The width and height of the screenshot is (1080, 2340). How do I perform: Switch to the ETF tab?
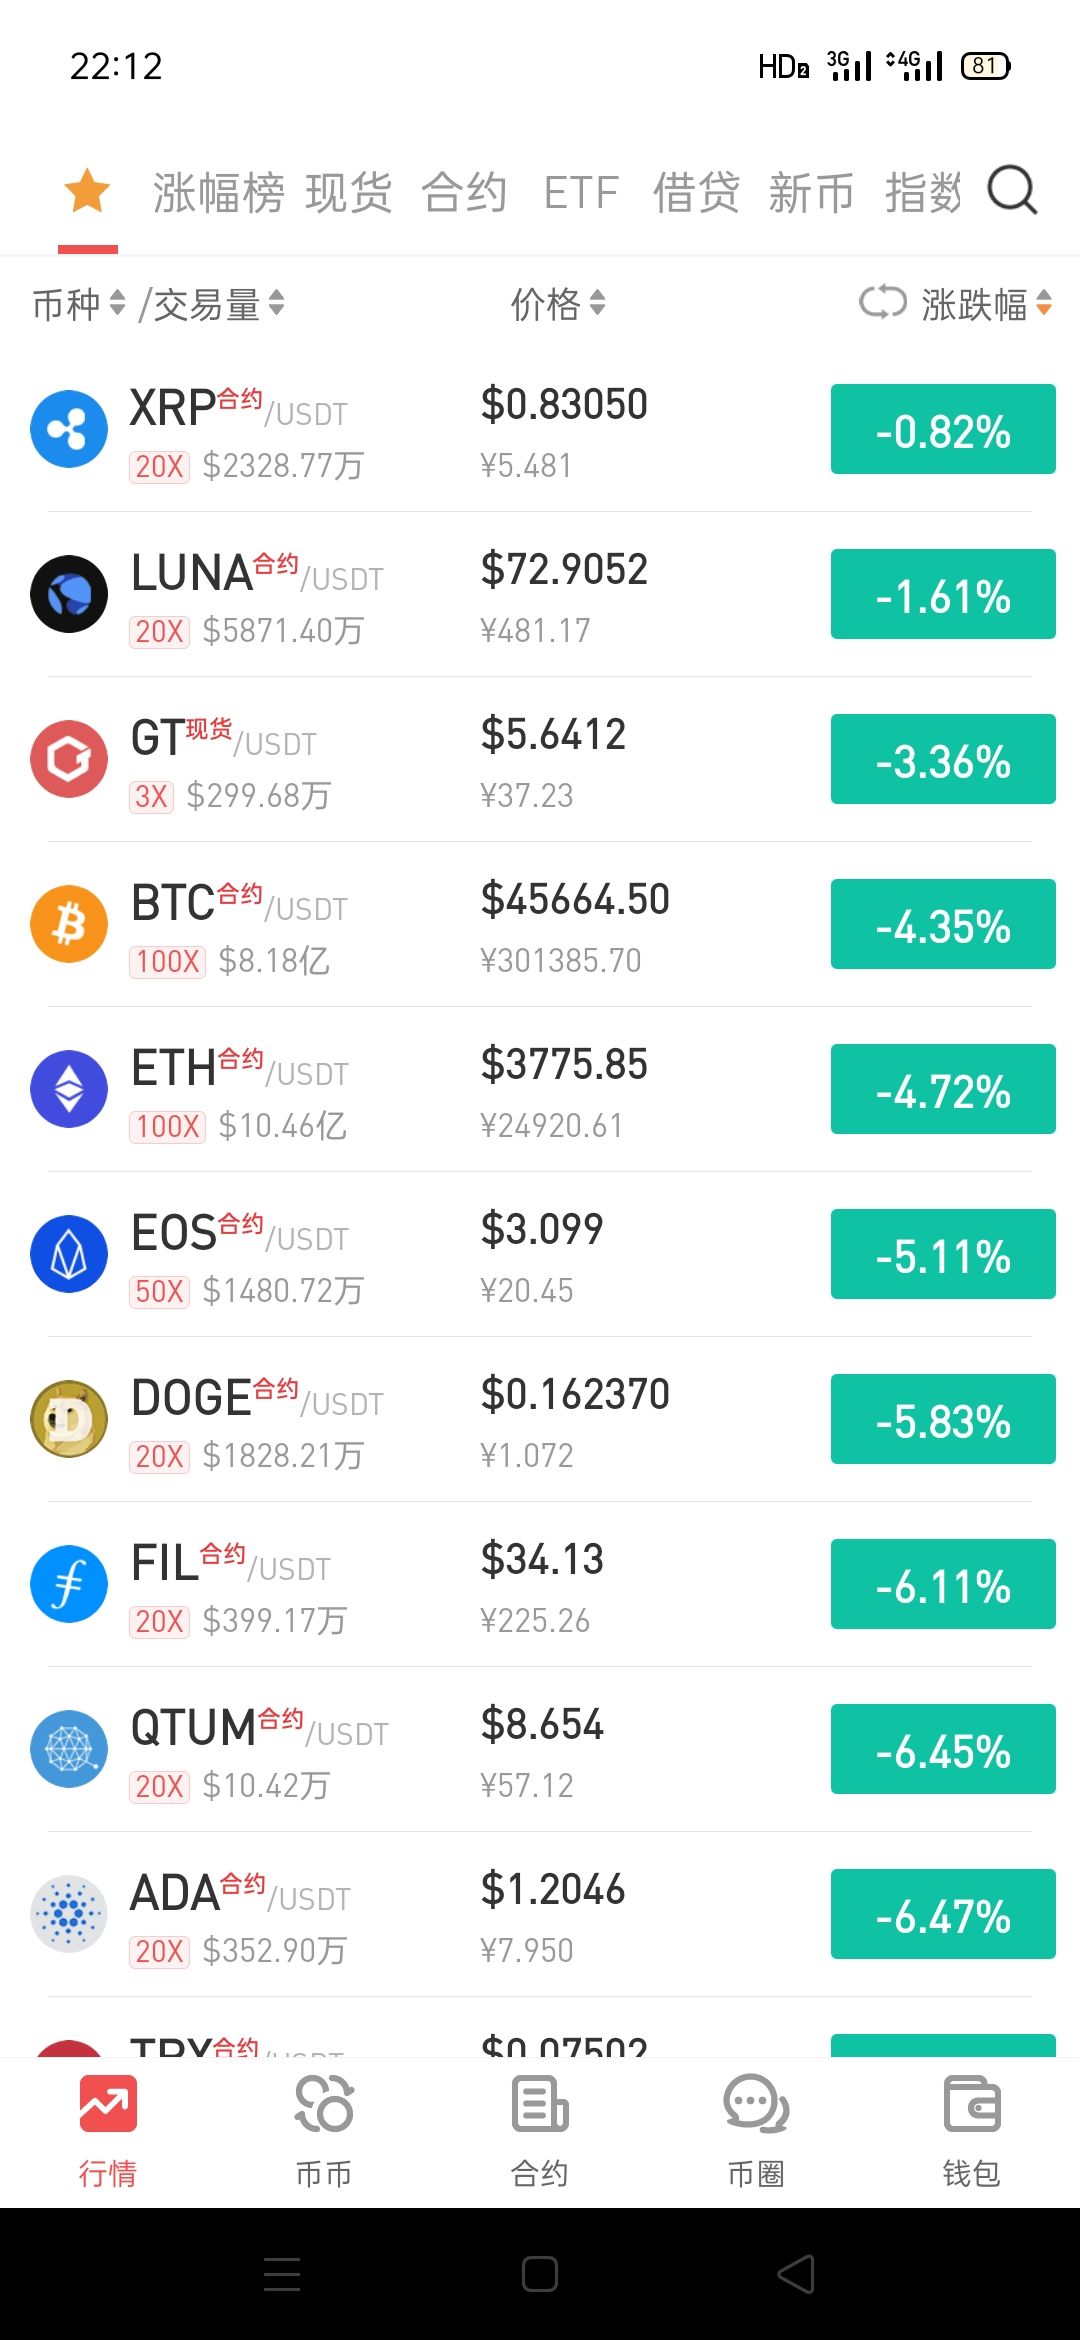(581, 192)
